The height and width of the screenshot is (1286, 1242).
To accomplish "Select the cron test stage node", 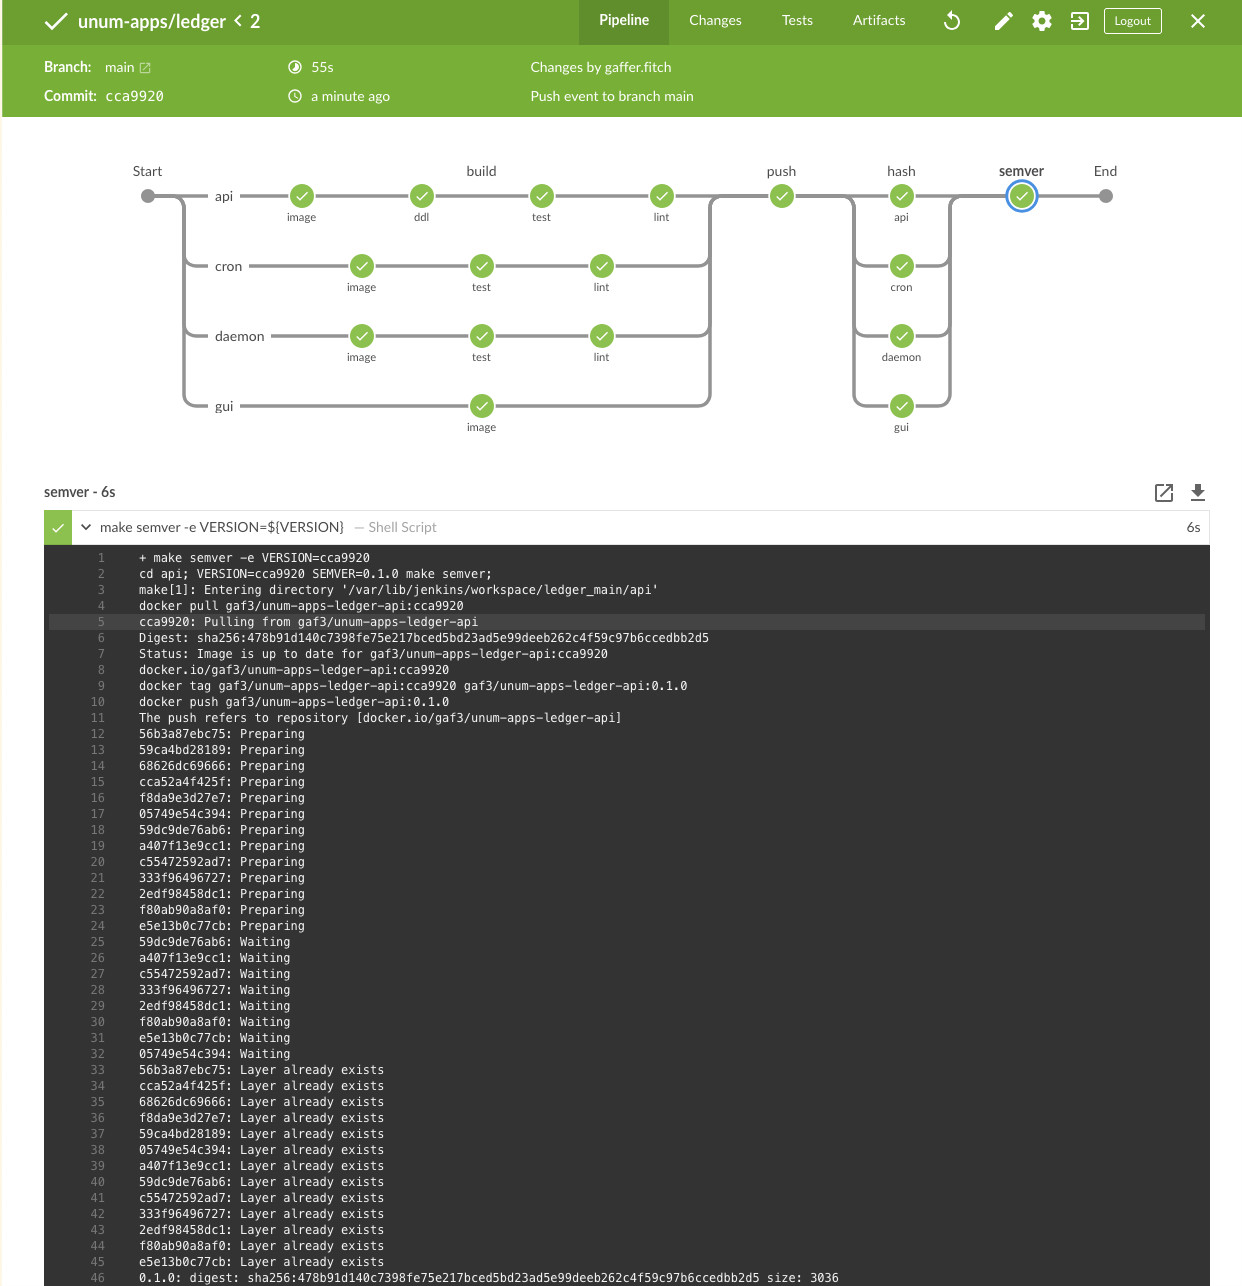I will point(482,266).
